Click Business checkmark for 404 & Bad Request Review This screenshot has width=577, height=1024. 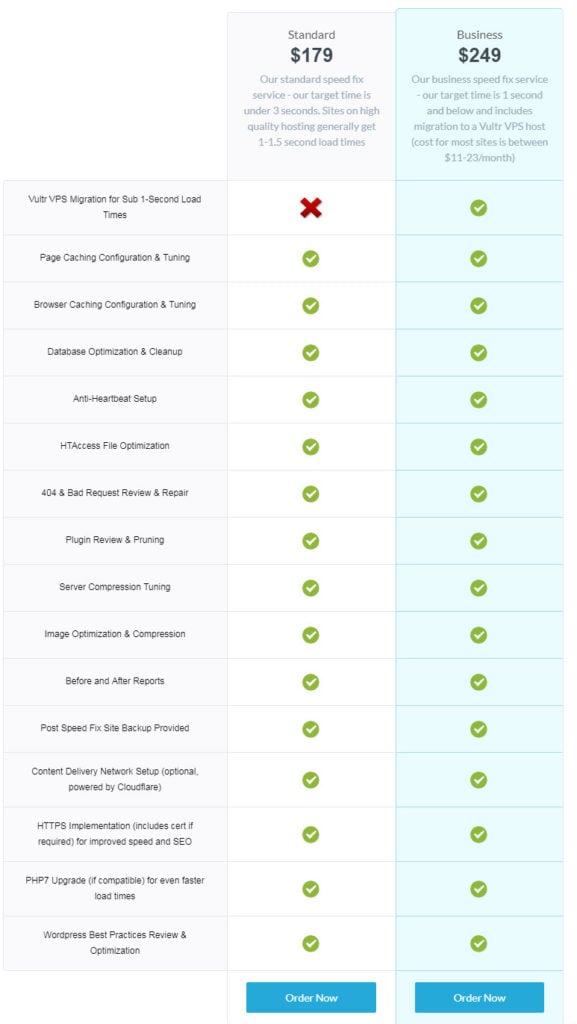[479, 494]
